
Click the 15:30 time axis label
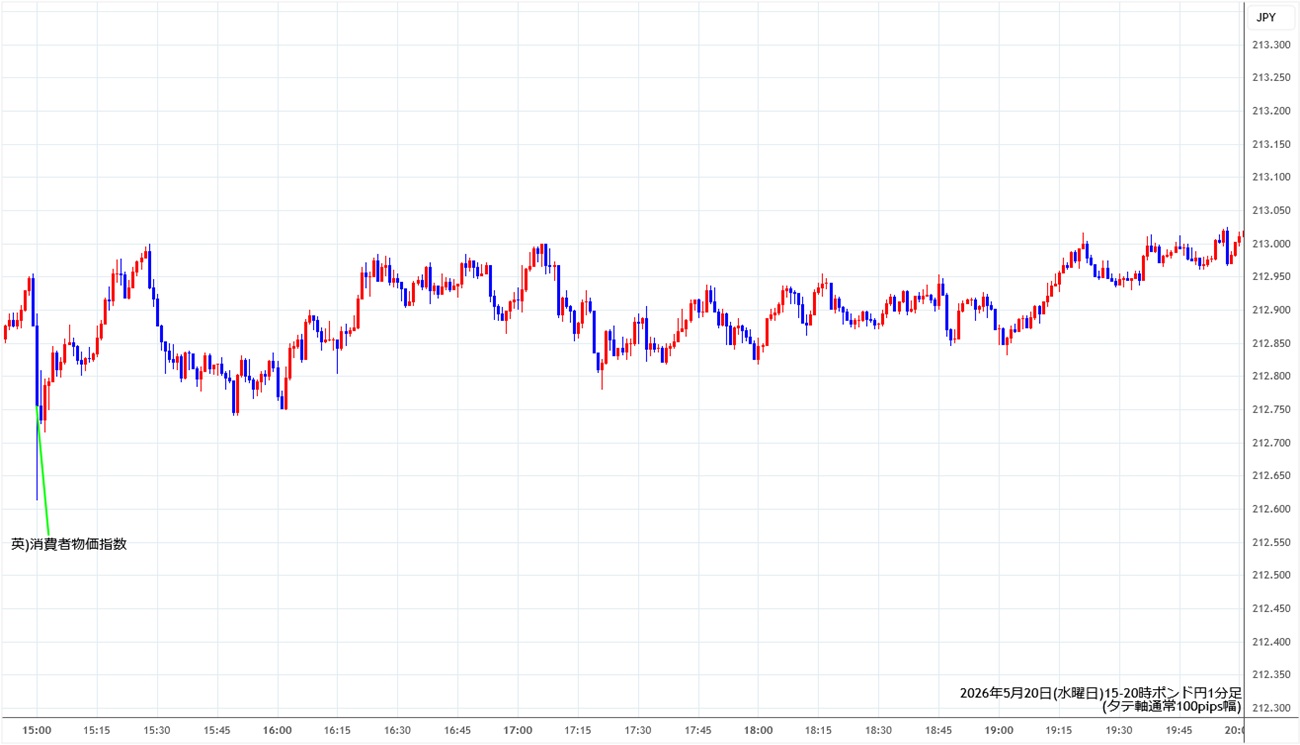tap(157, 730)
